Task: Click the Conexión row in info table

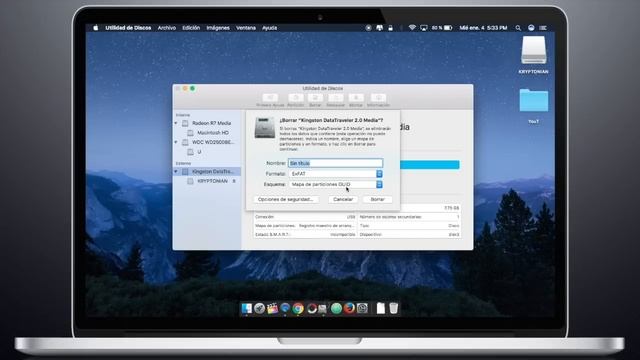Action: click(305, 217)
